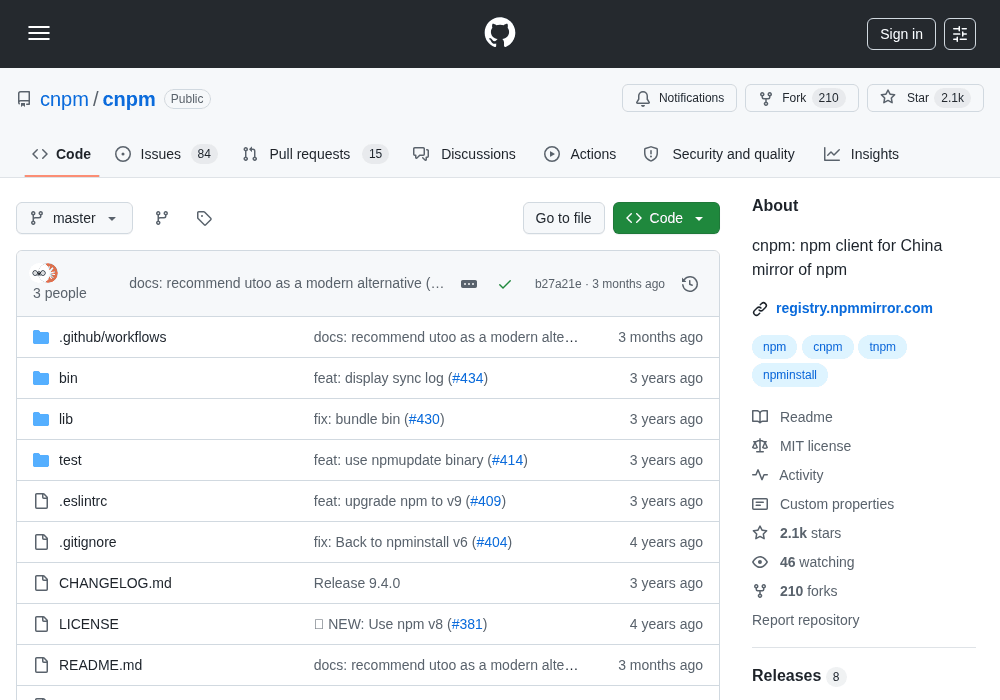The width and height of the screenshot is (1000, 700).
Task: Open the hamburger navigation menu
Action: 39,33
